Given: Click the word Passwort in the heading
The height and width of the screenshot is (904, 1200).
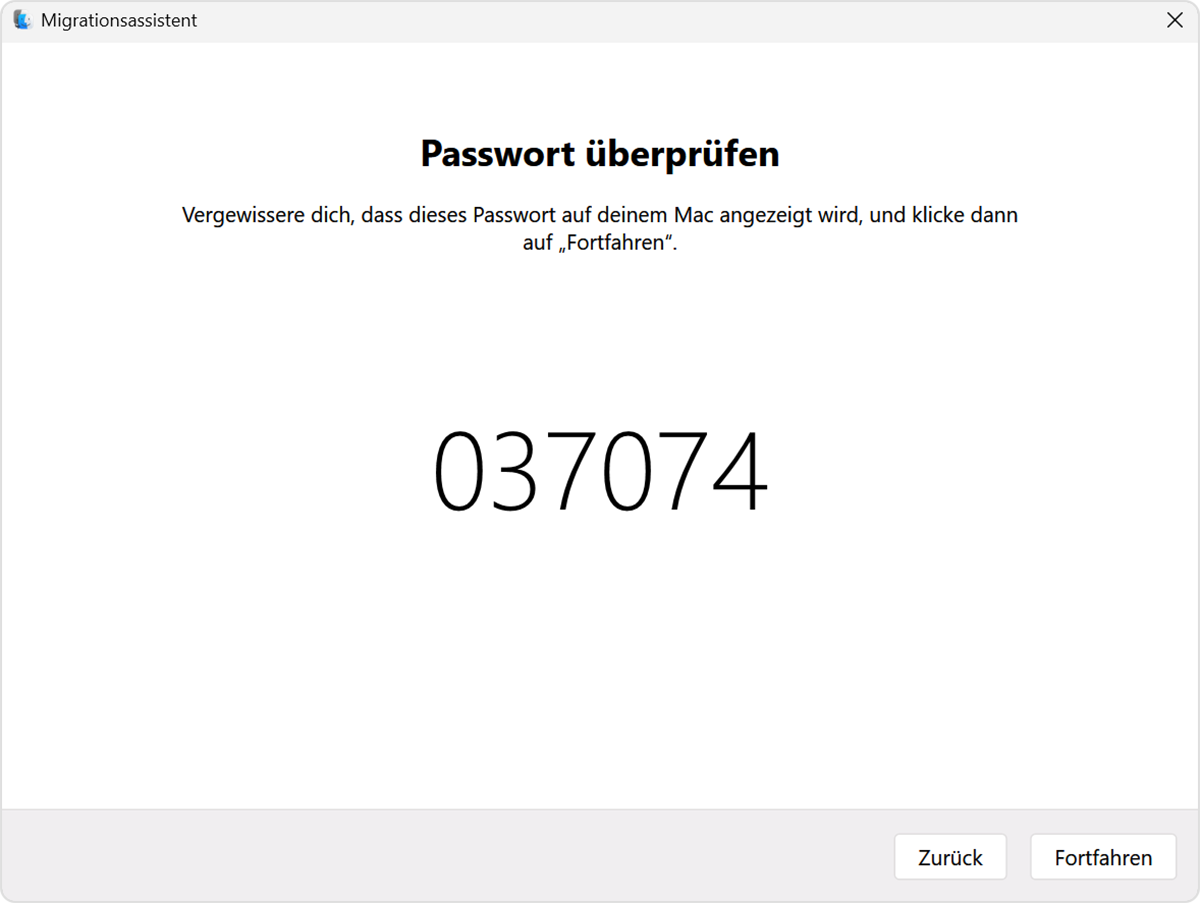Looking at the screenshot, I should coord(497,154).
